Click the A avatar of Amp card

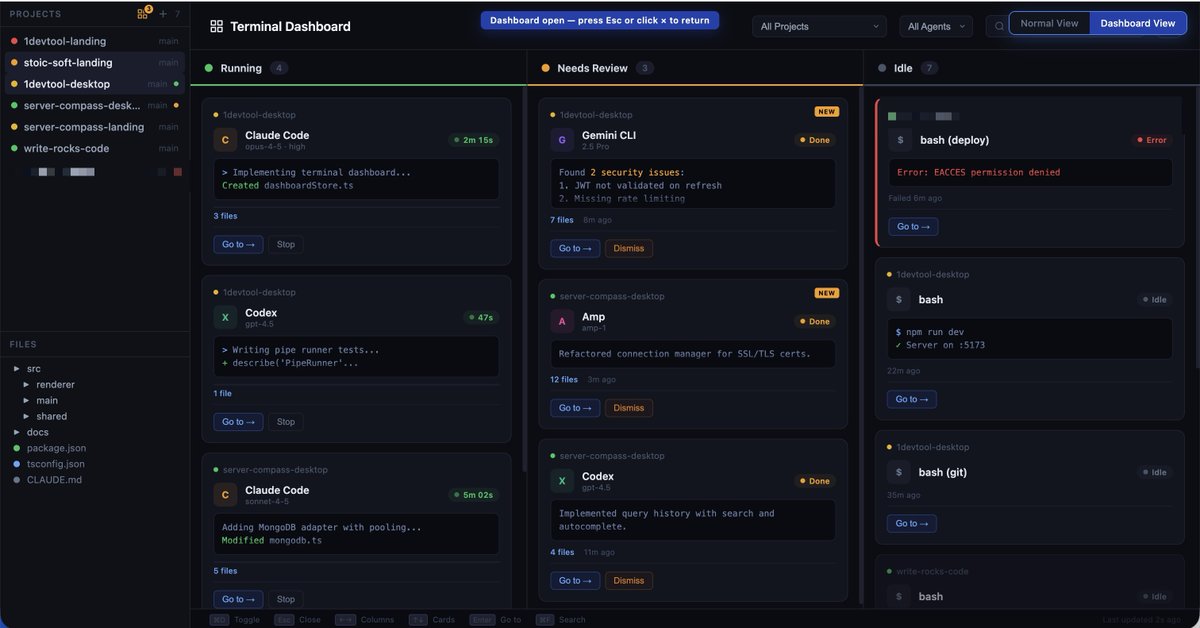tap(562, 322)
